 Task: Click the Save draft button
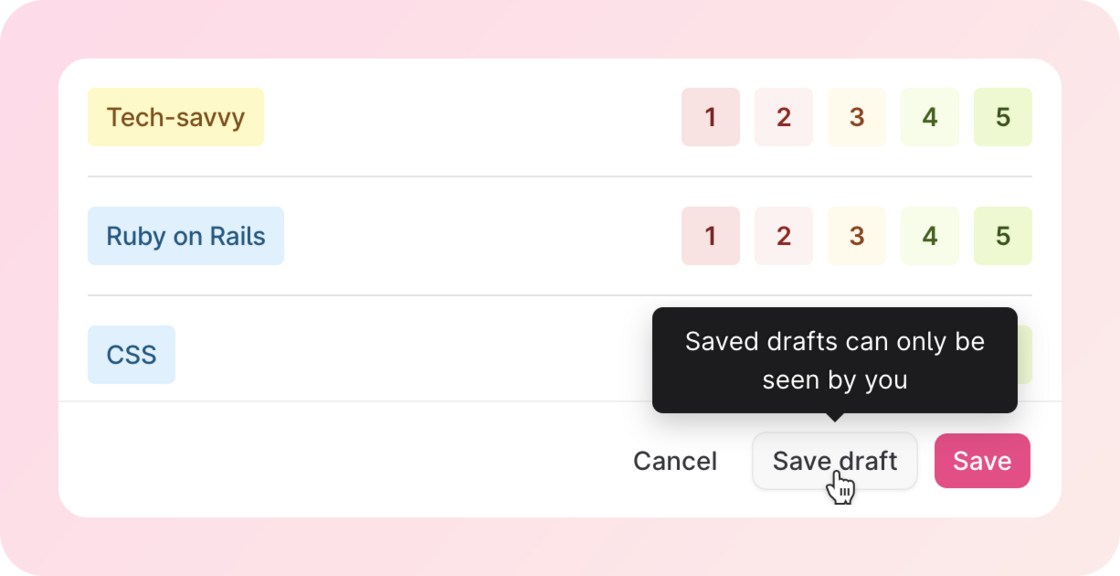(834, 461)
